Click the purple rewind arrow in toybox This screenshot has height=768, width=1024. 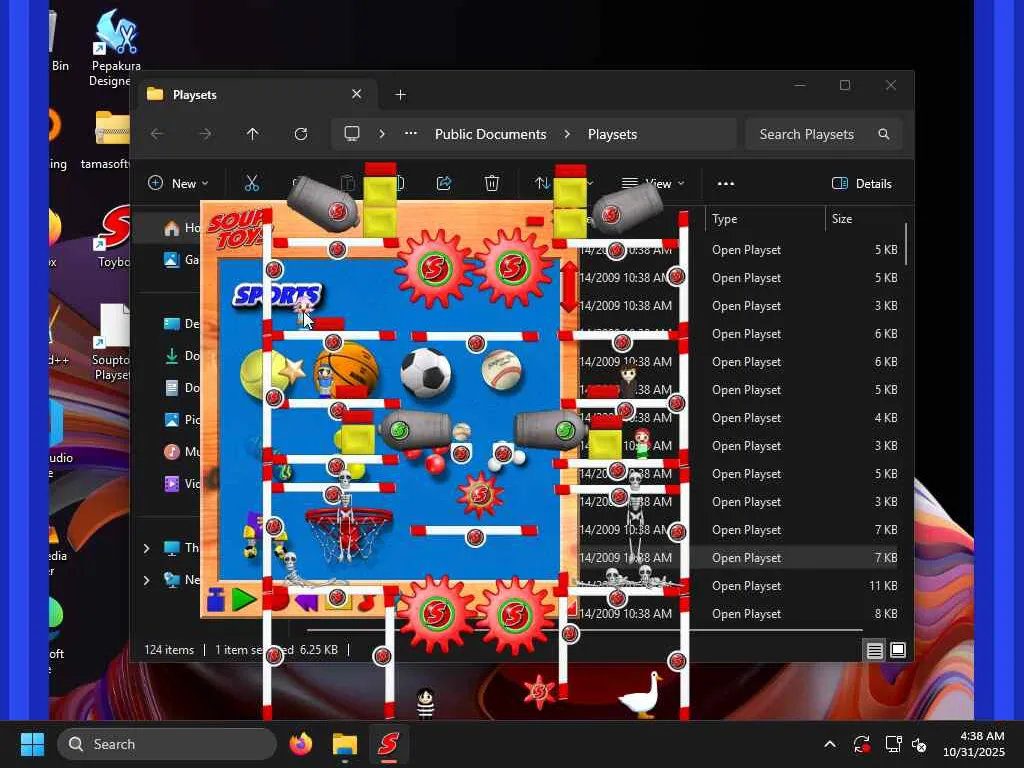[x=306, y=601]
